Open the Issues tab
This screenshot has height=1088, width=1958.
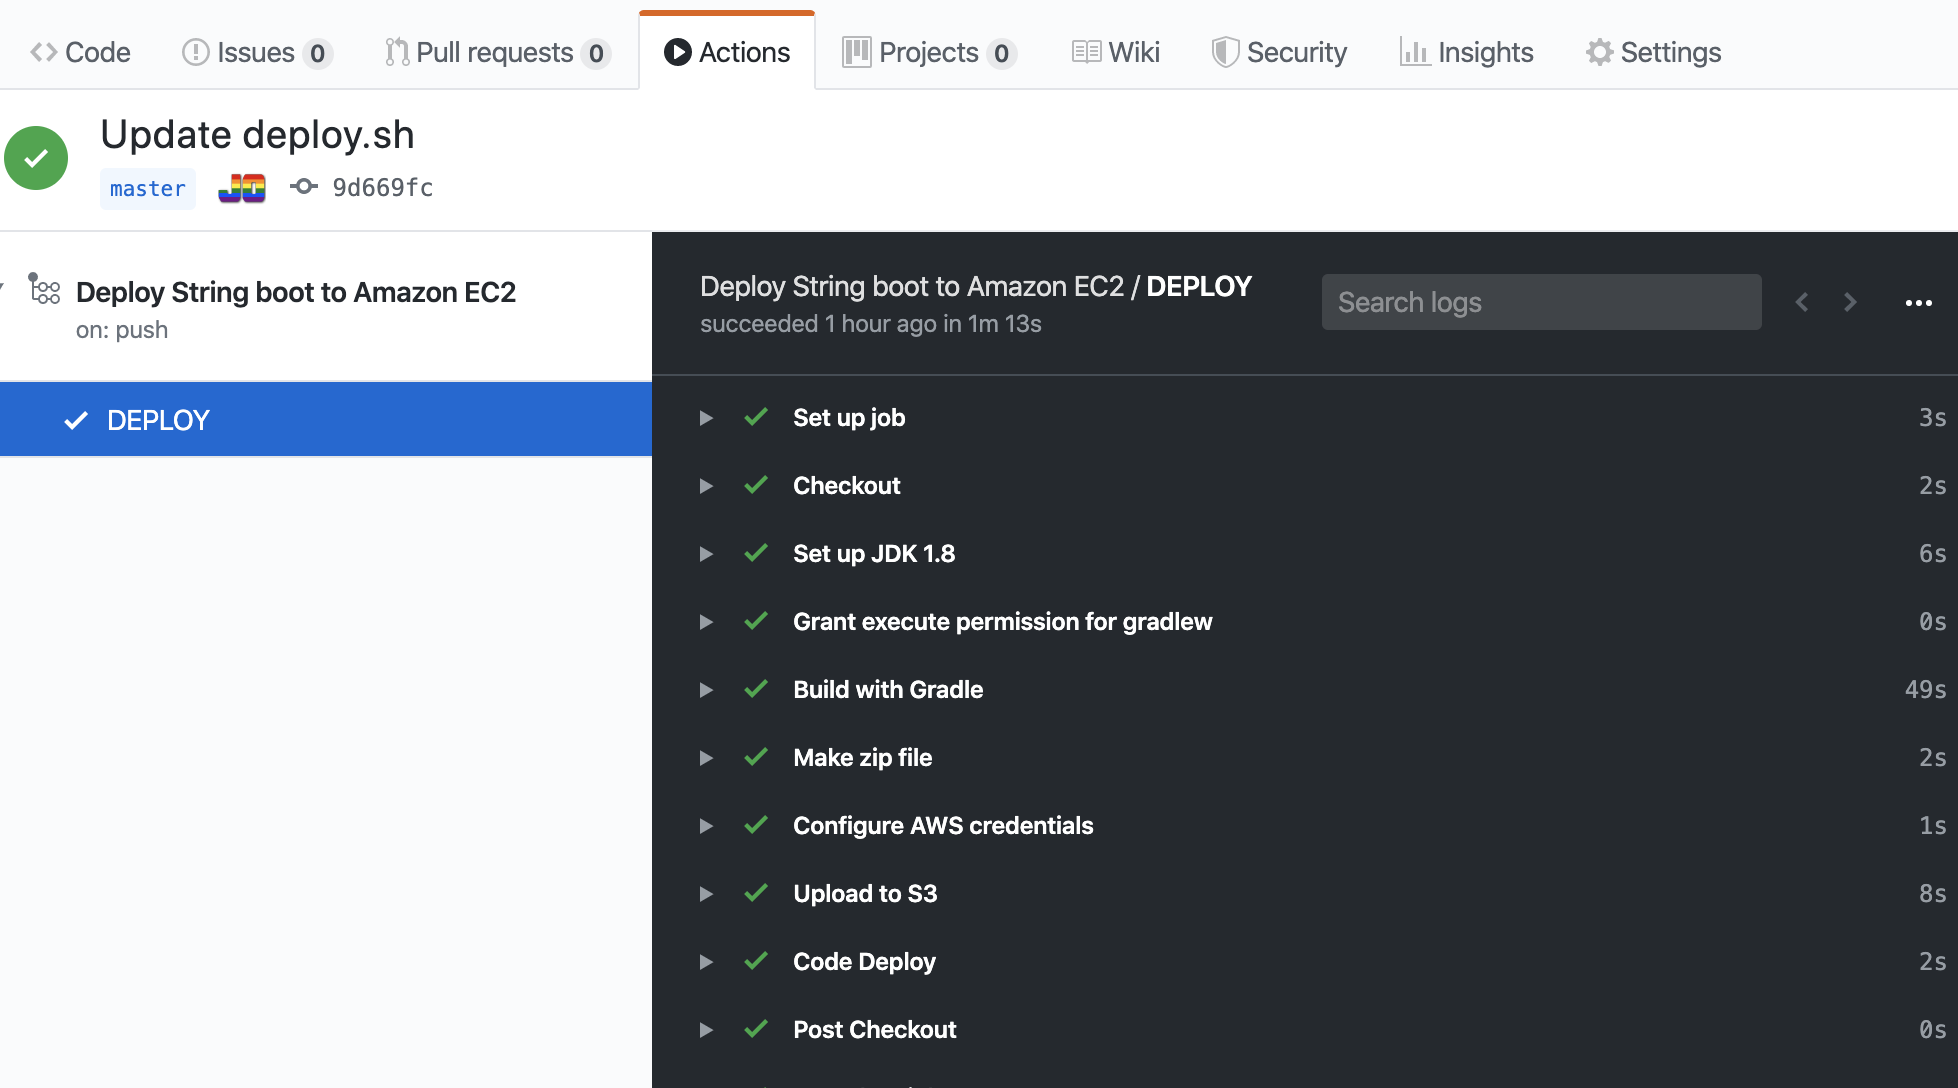(257, 52)
